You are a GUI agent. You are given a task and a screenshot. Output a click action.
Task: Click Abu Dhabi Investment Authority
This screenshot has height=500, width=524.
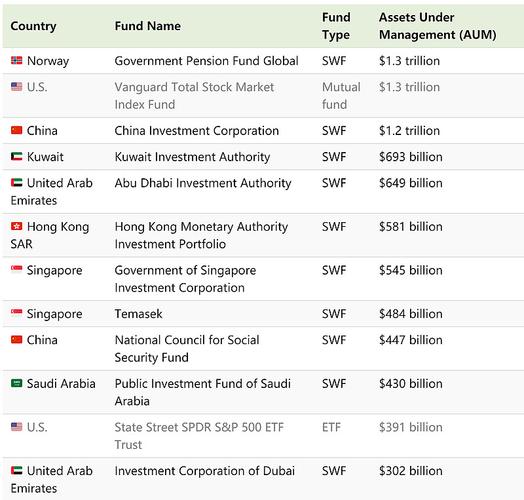coord(203,183)
